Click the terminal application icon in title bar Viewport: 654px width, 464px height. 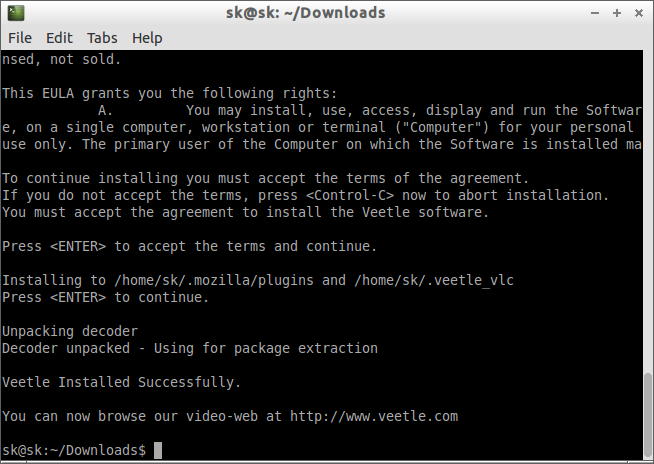click(x=16, y=13)
